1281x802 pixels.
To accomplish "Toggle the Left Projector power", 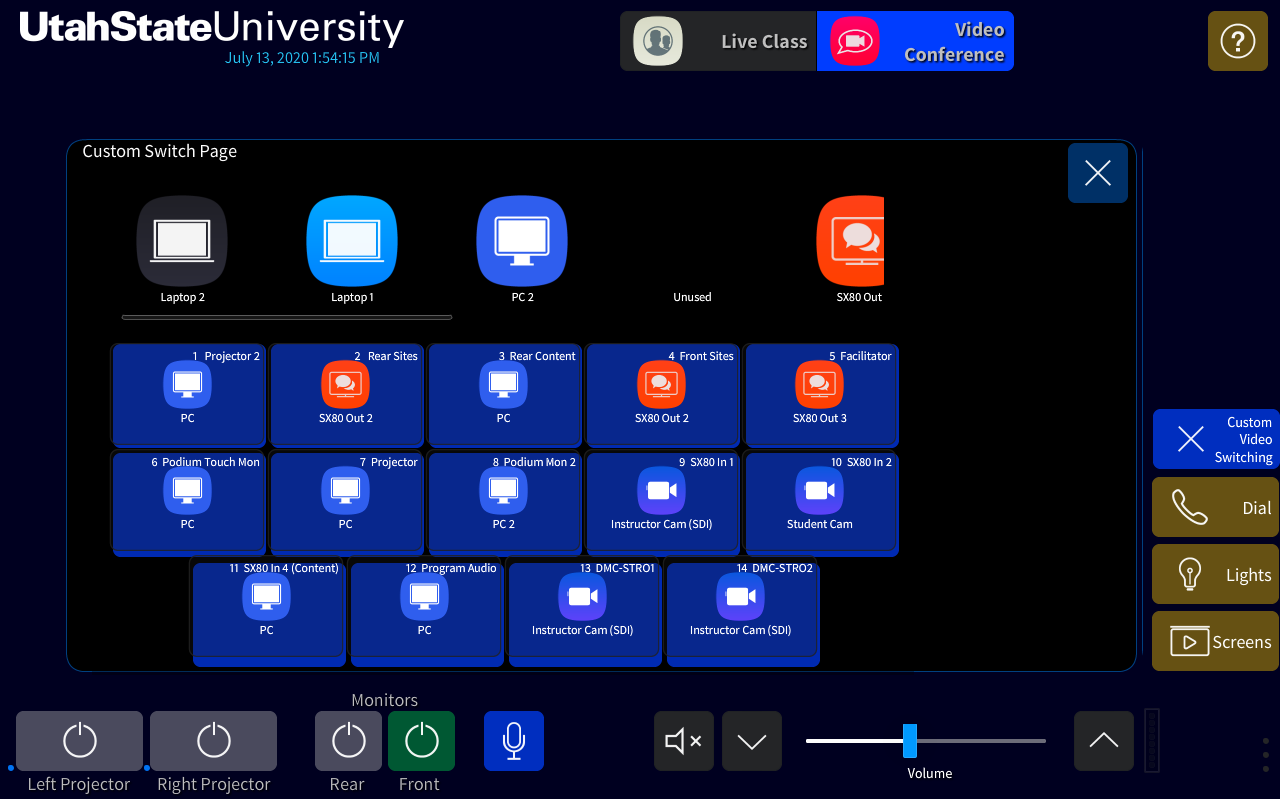I will click(x=80, y=741).
